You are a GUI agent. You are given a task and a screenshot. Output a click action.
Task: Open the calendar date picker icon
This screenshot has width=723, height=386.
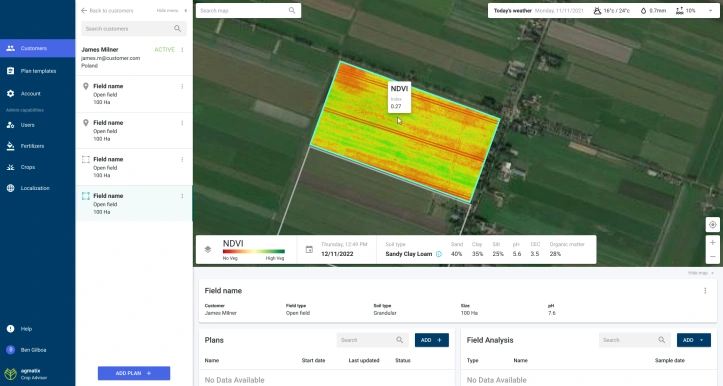pos(309,249)
